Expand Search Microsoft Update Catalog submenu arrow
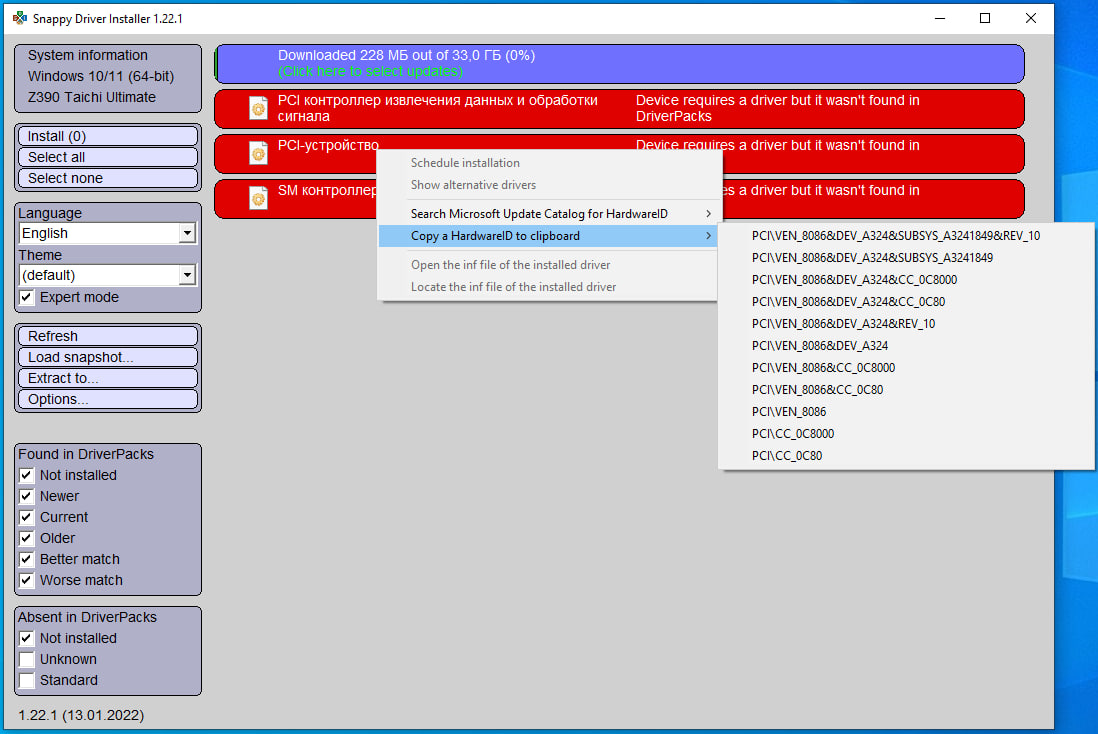This screenshot has width=1098, height=734. click(x=709, y=214)
